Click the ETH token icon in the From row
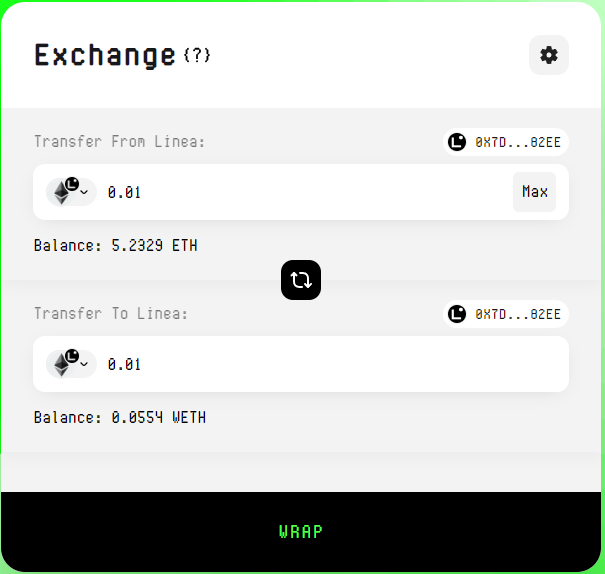Viewport: 605px width, 574px height. (x=63, y=192)
